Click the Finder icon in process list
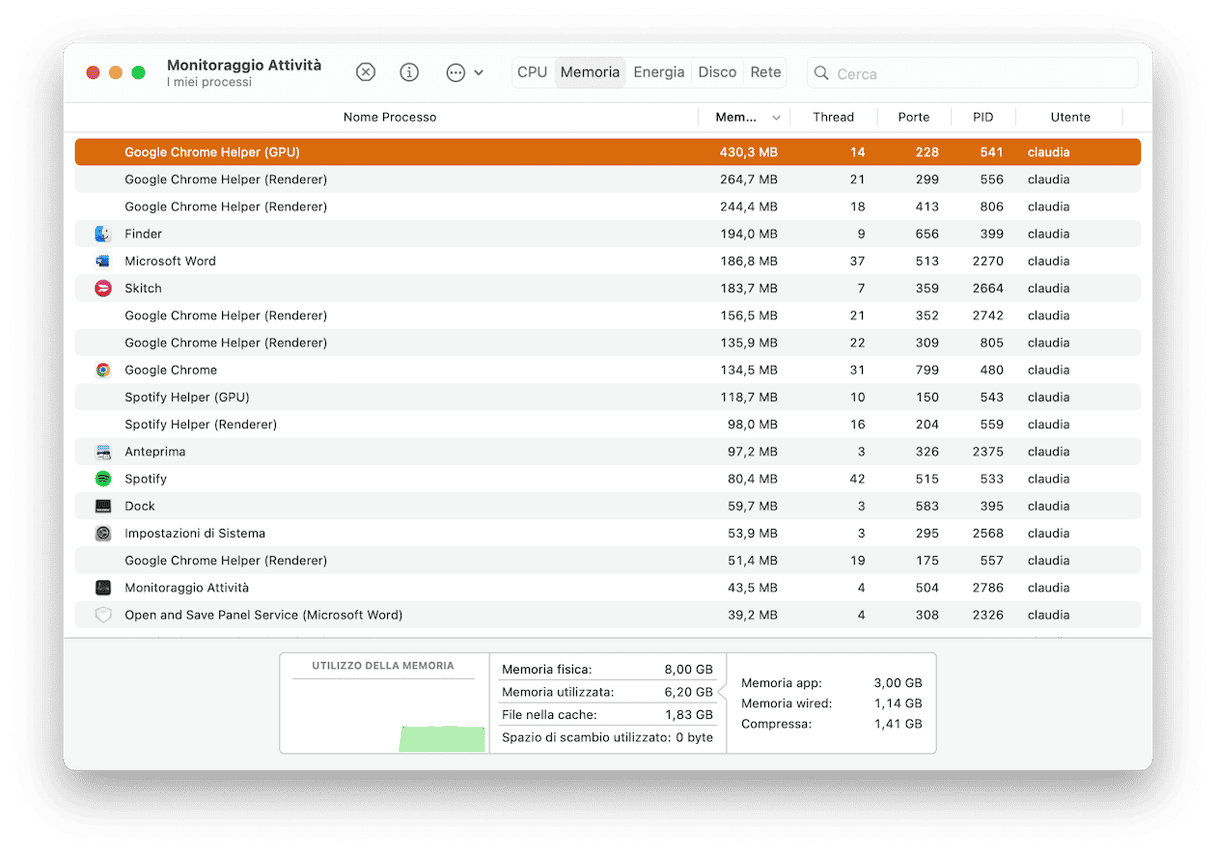The image size is (1216, 854). pyautogui.click(x=103, y=234)
